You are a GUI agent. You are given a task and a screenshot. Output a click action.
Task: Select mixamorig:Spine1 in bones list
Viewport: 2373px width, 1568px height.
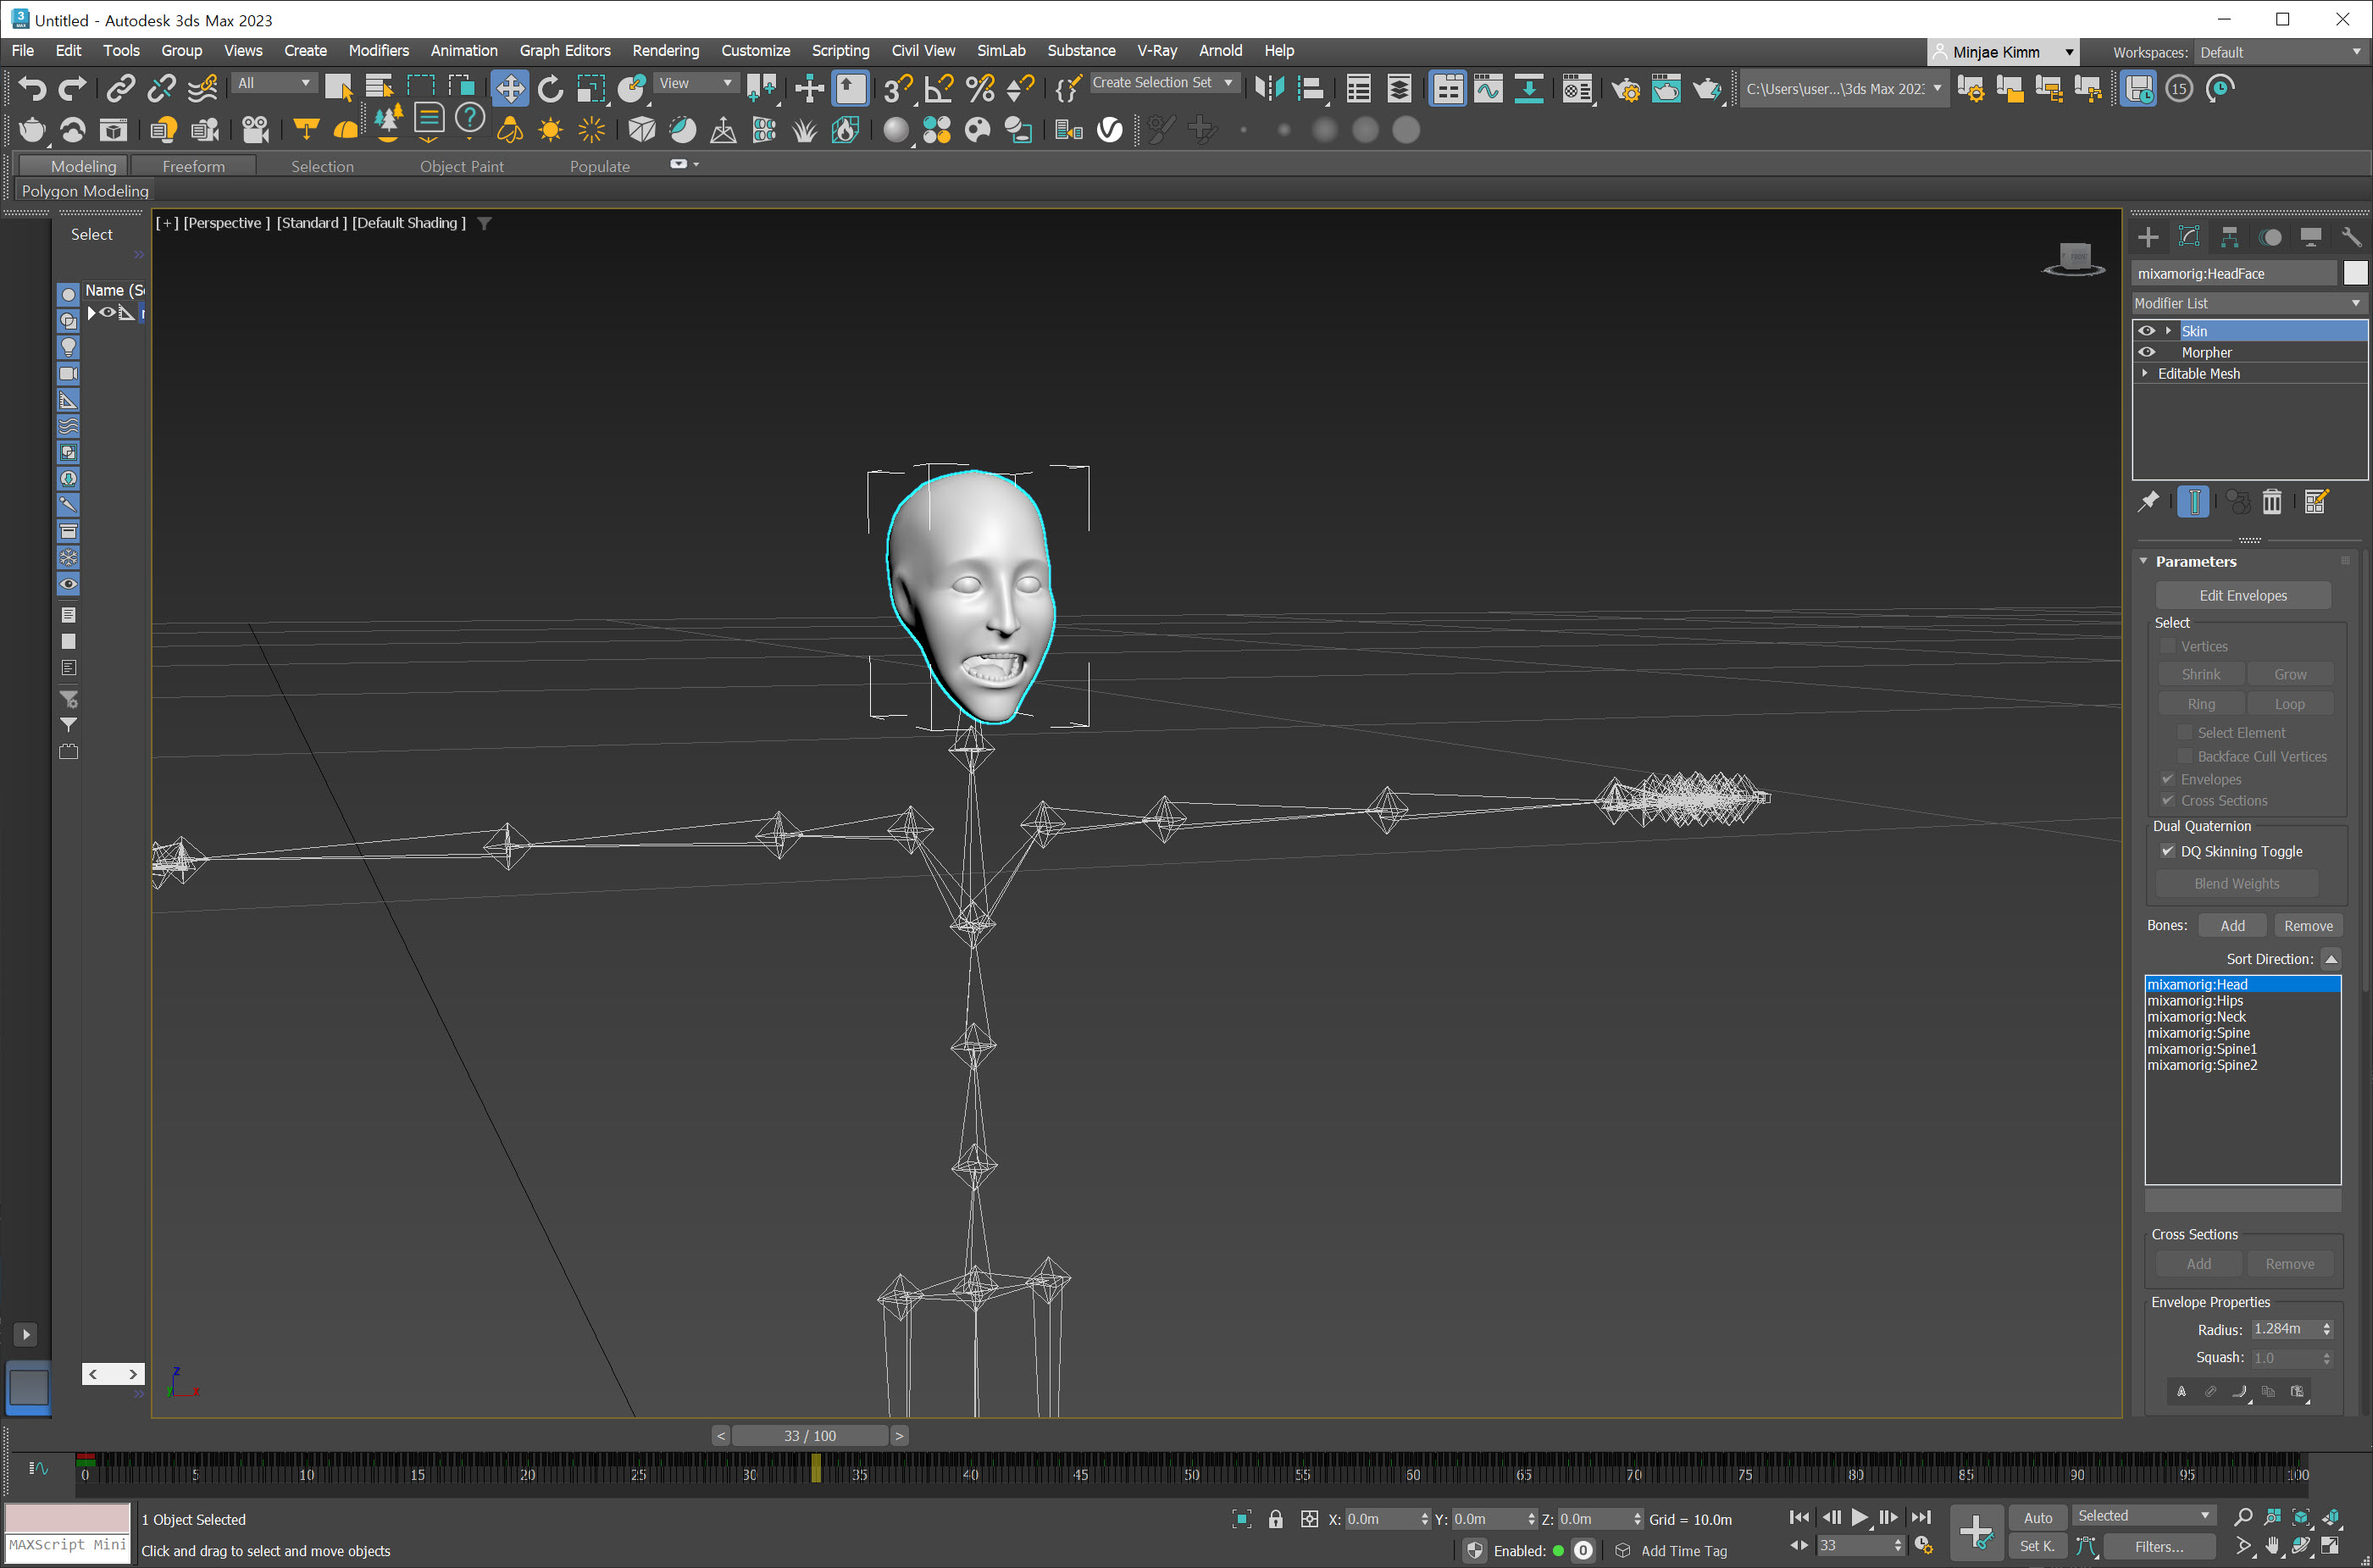pyautogui.click(x=2201, y=1049)
